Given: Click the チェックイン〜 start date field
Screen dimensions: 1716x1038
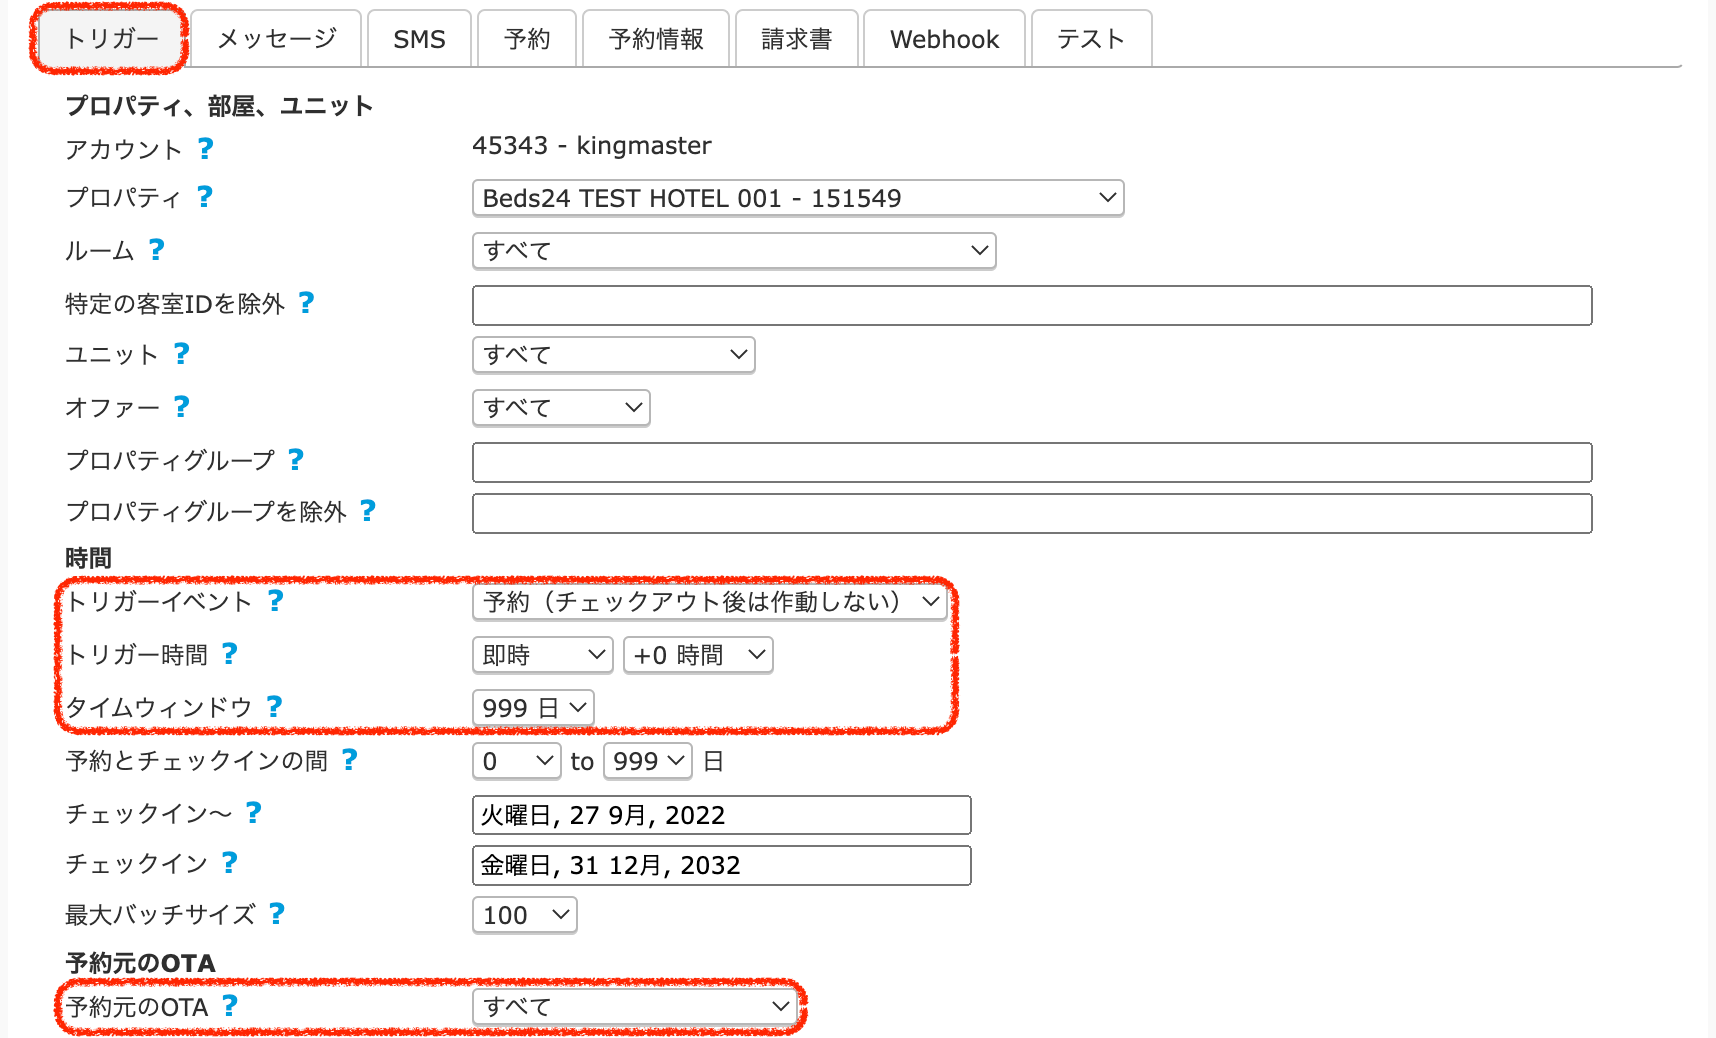Looking at the screenshot, I should (x=721, y=815).
